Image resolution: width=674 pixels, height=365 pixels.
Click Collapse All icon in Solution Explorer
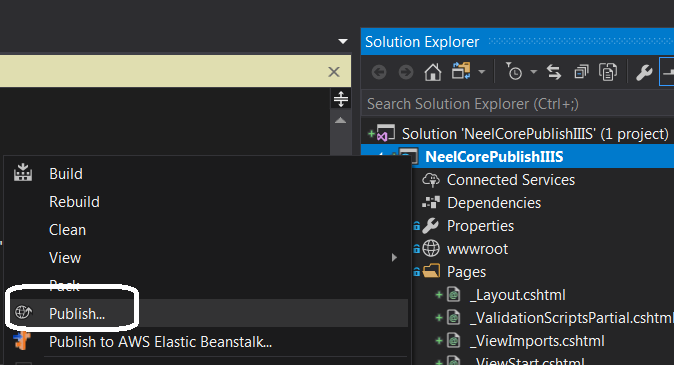pyautogui.click(x=581, y=72)
